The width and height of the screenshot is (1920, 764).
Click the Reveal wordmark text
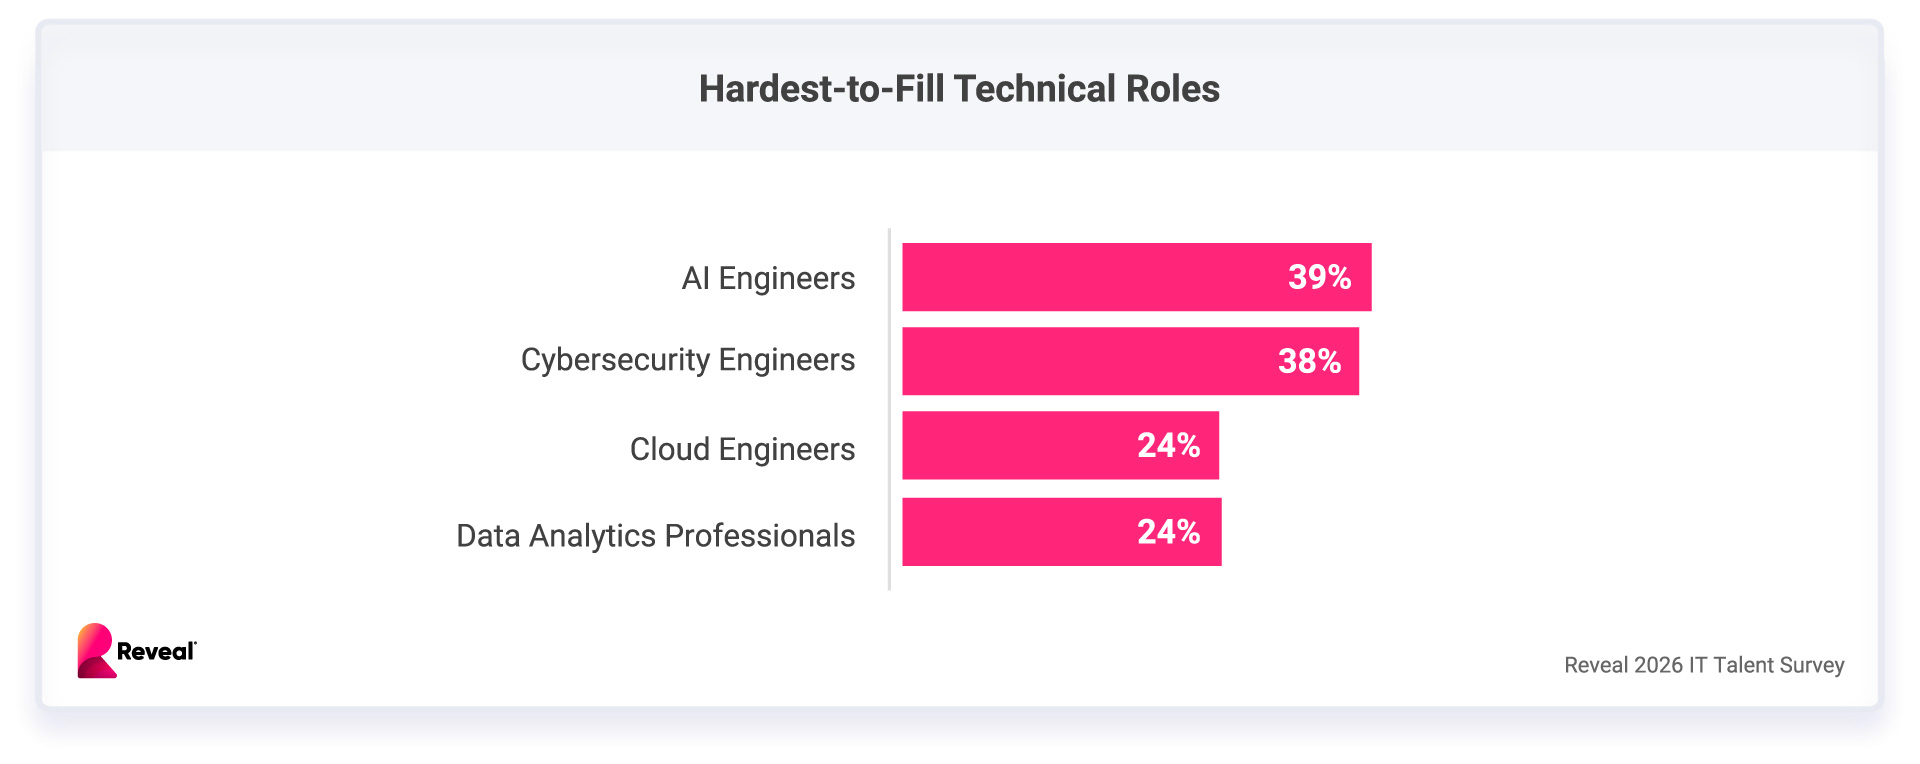155,652
